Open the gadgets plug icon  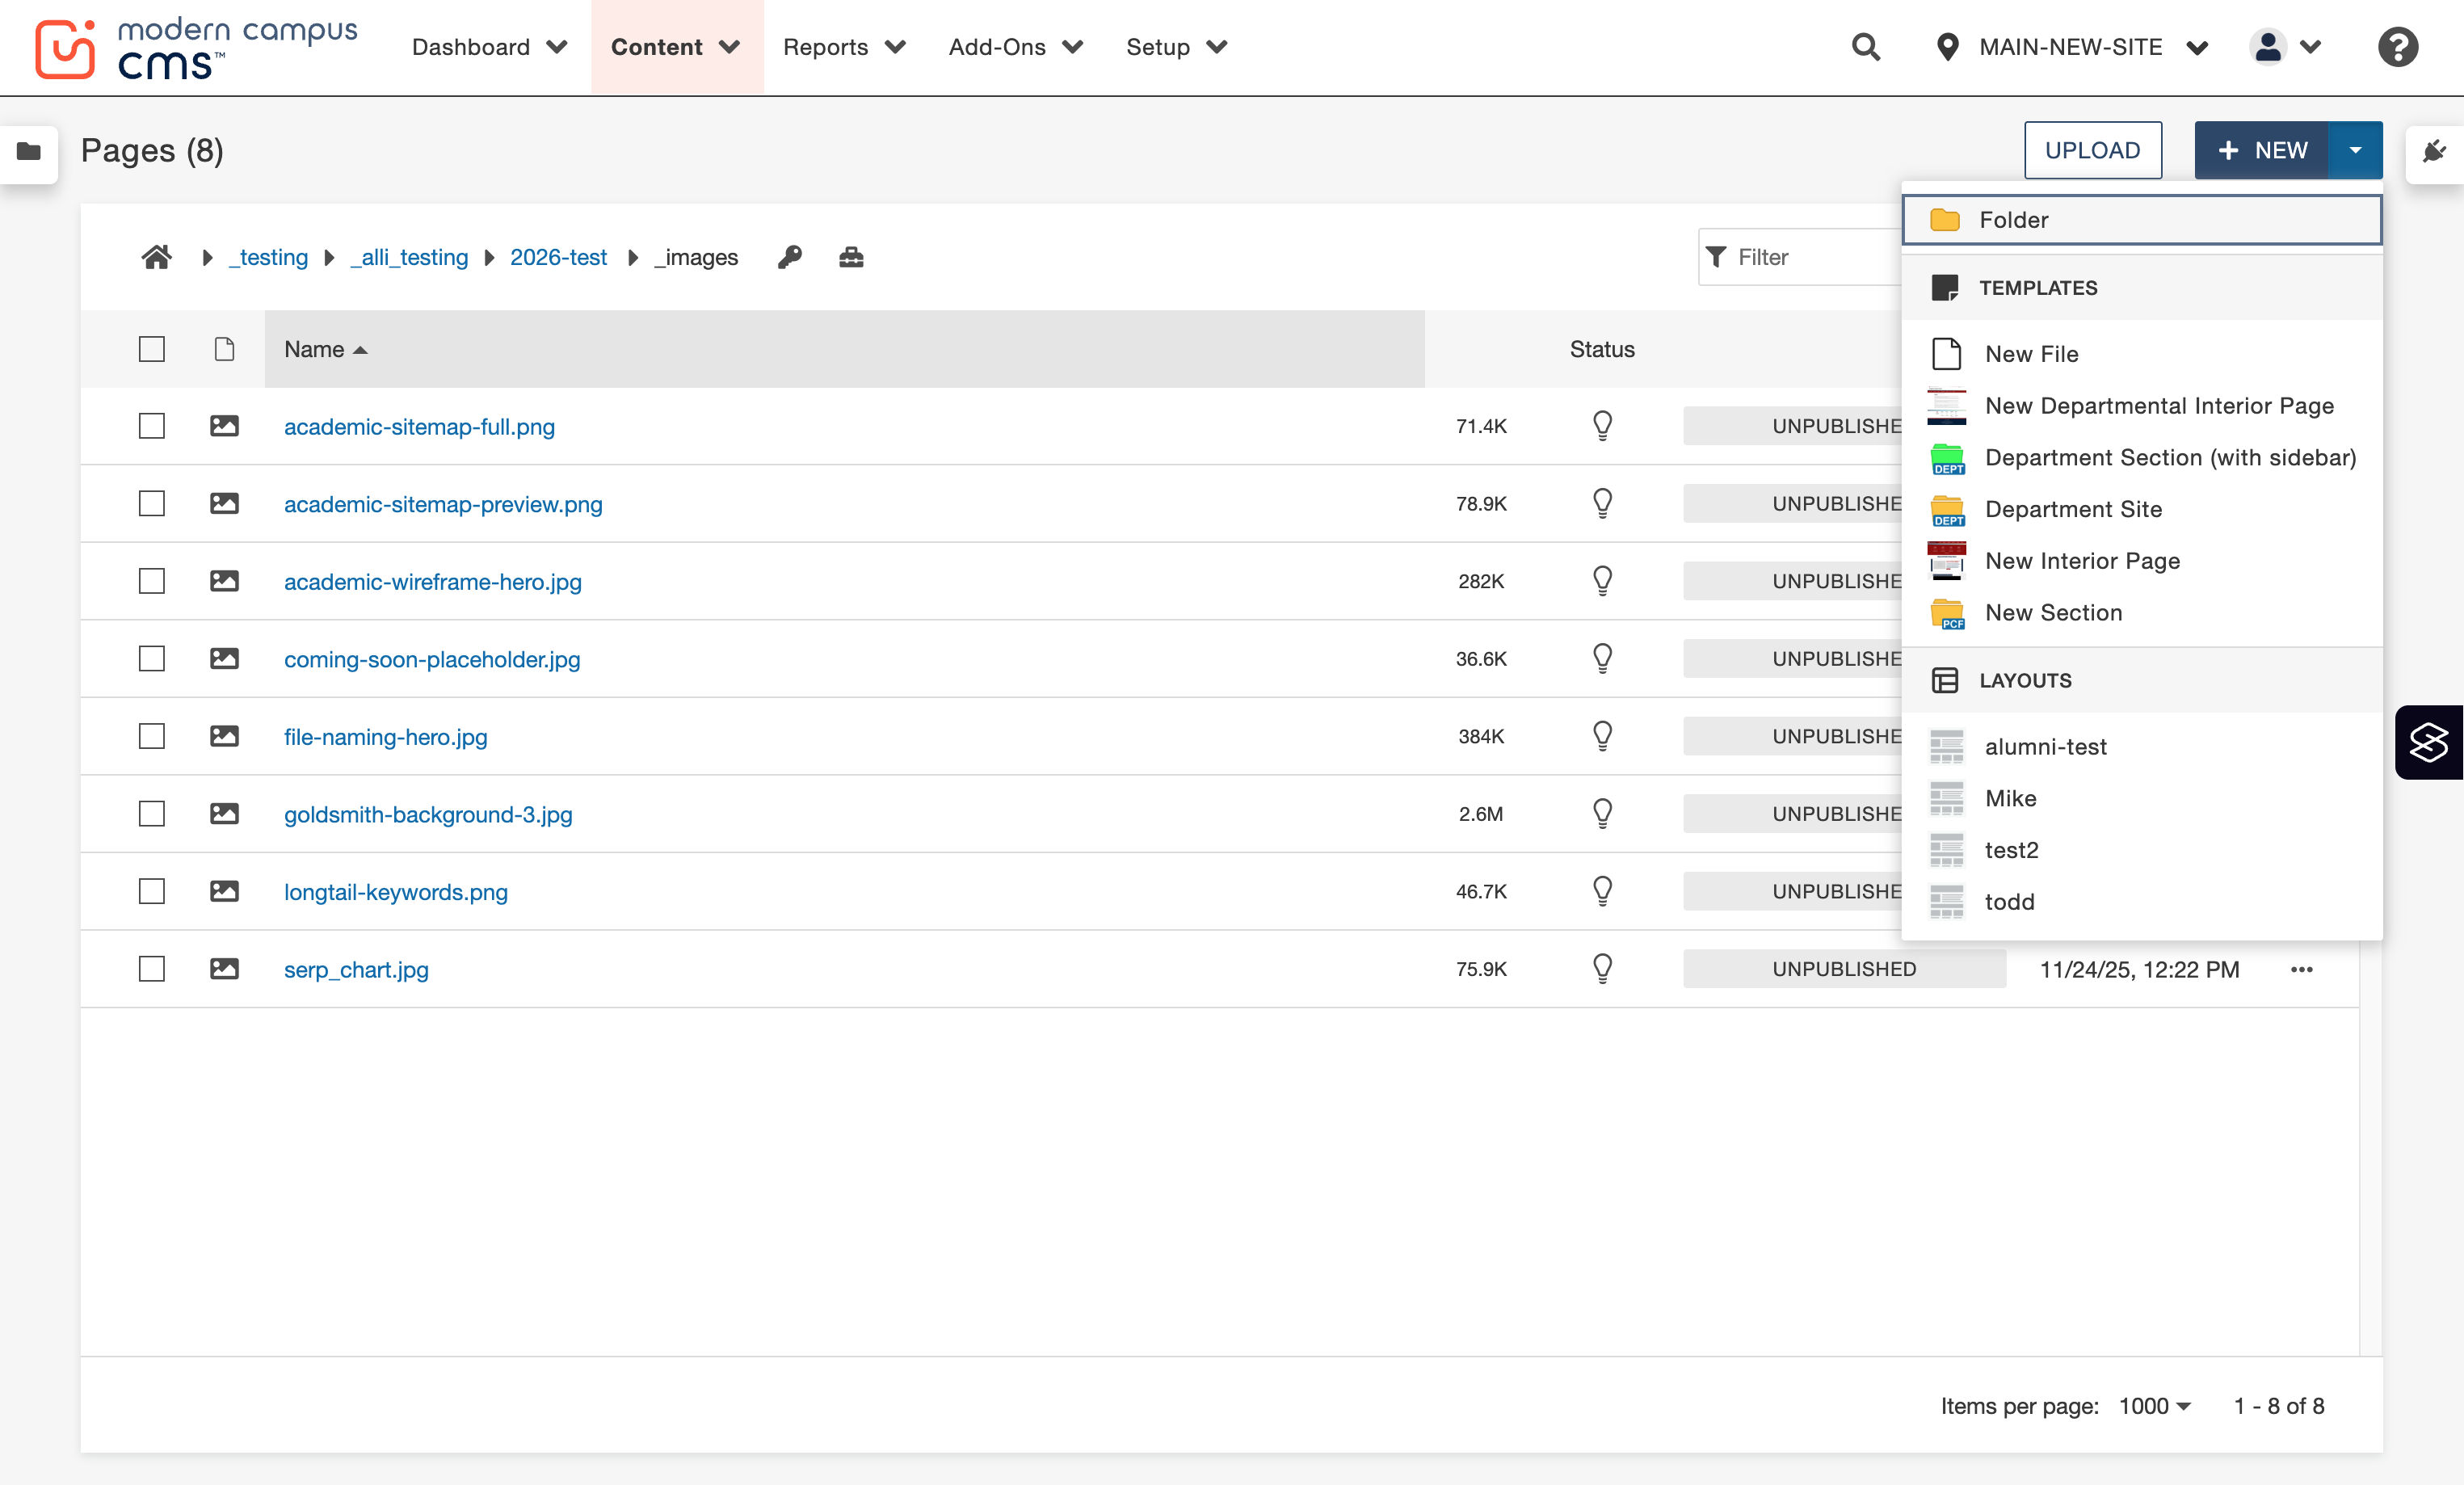(x=2435, y=151)
